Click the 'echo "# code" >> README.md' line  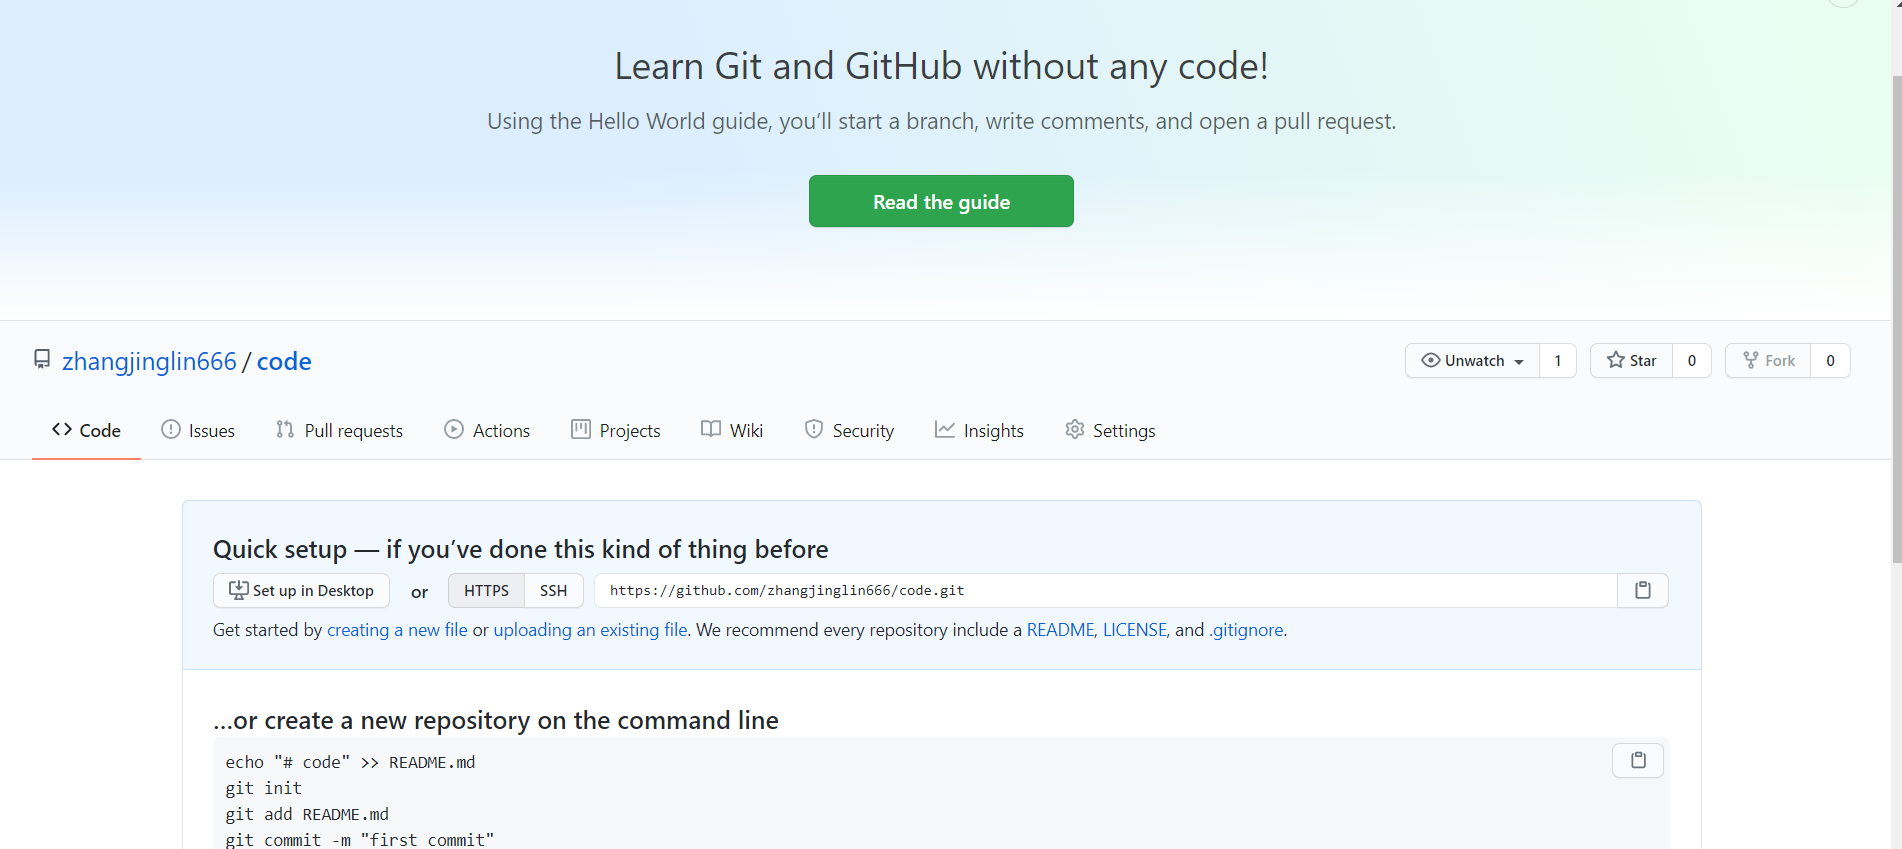(350, 762)
